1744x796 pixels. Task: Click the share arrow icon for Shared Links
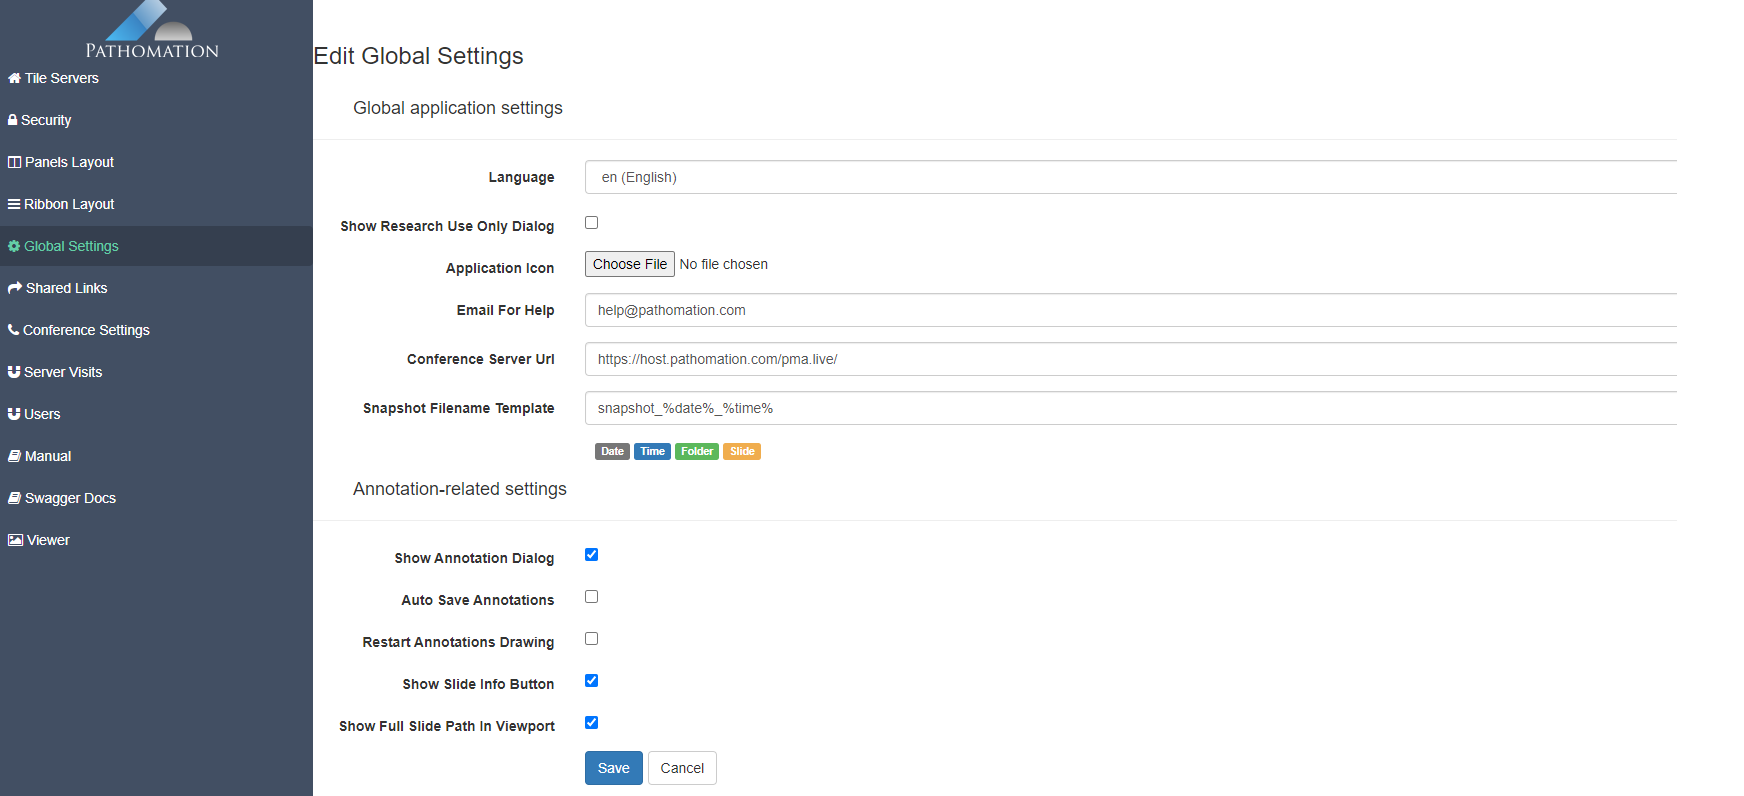pos(15,288)
